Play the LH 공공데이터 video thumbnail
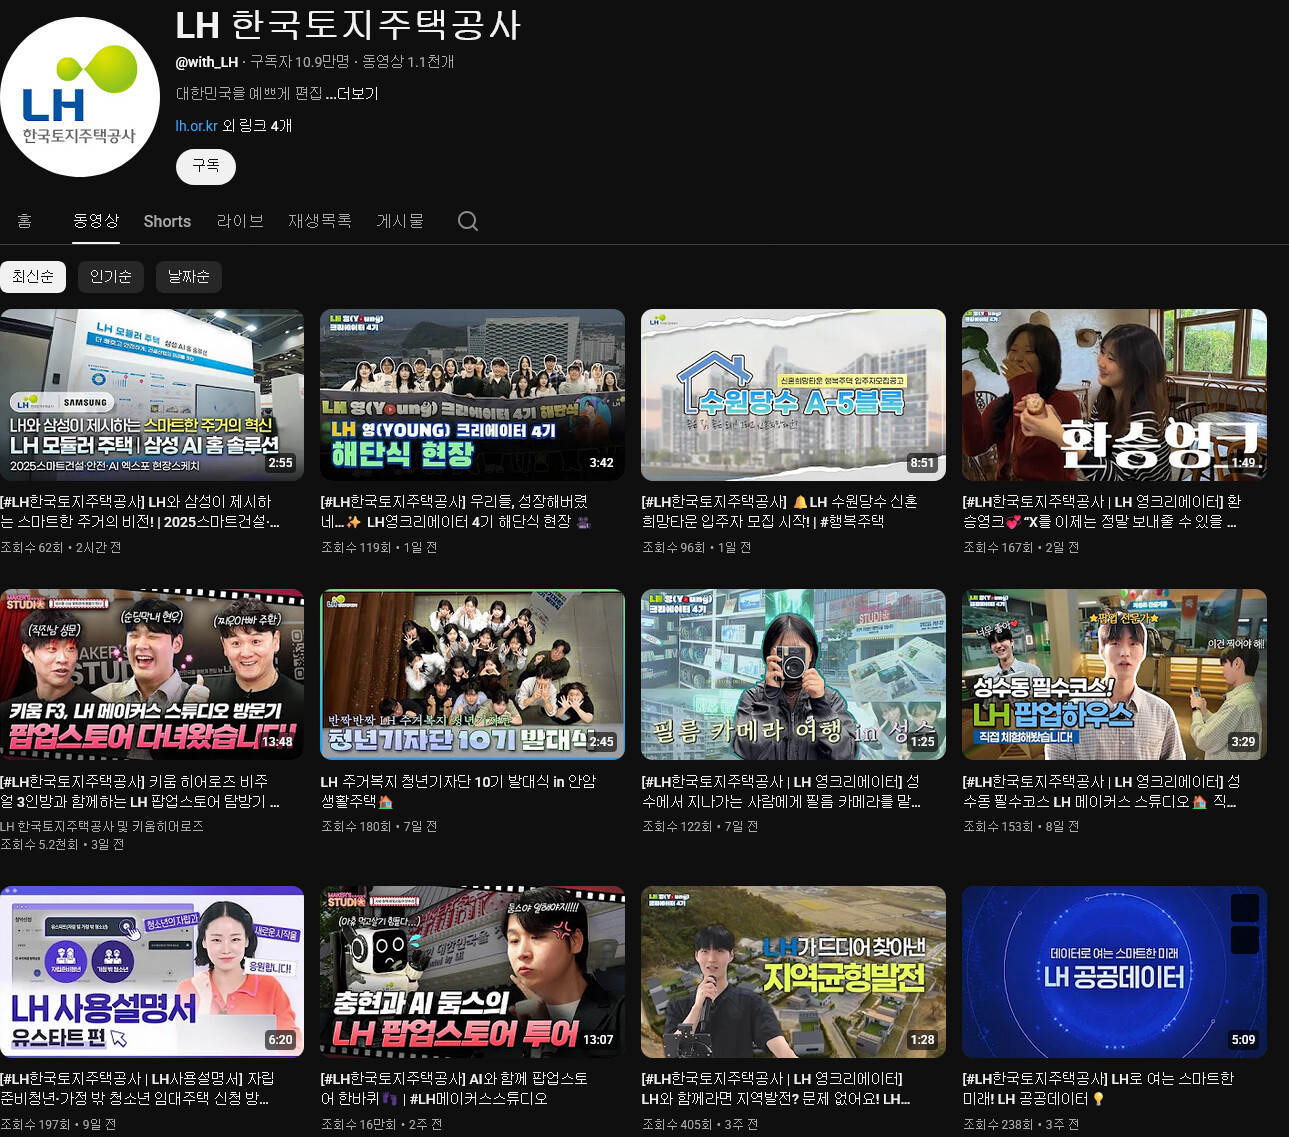This screenshot has width=1289, height=1137. [x=1114, y=972]
